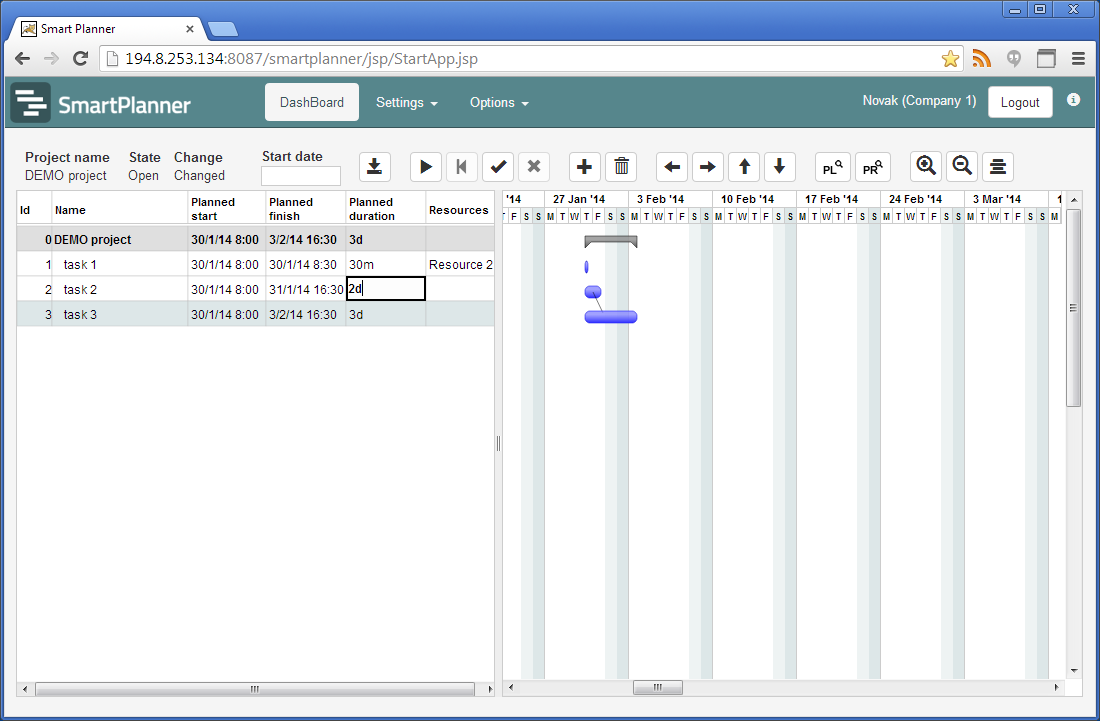The image size is (1100, 721).
Task: Reload the page in browser
Action: click(81, 59)
